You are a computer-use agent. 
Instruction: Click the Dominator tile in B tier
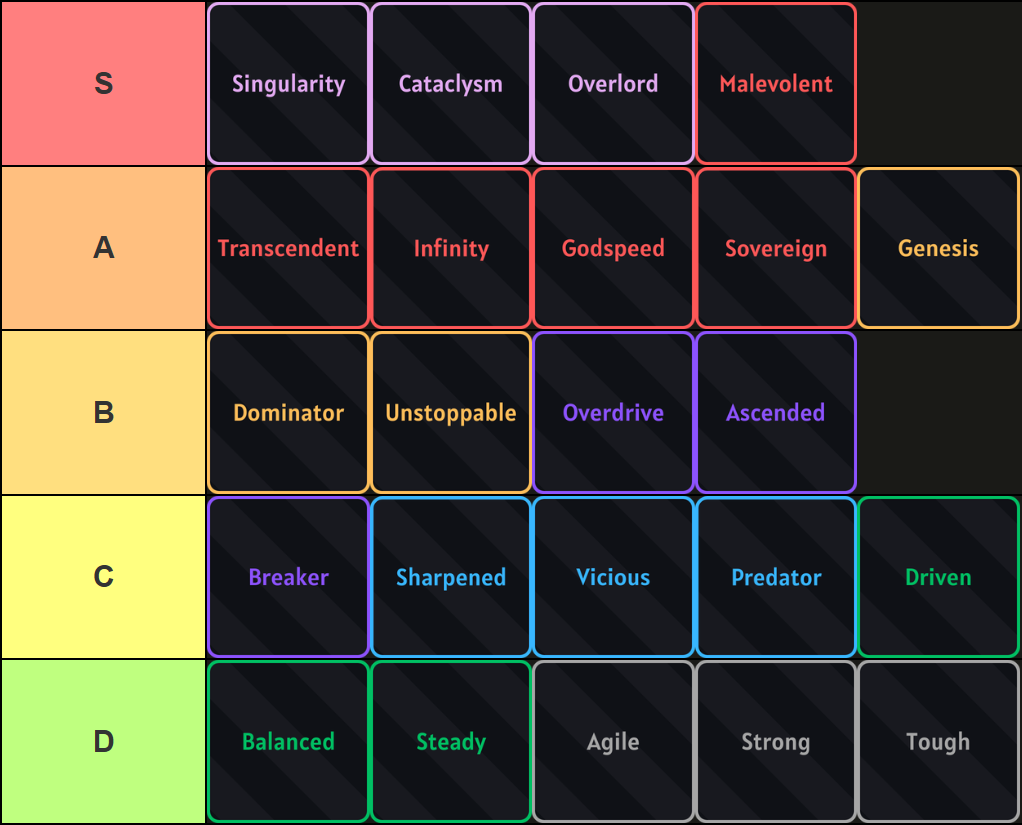pyautogui.click(x=288, y=413)
